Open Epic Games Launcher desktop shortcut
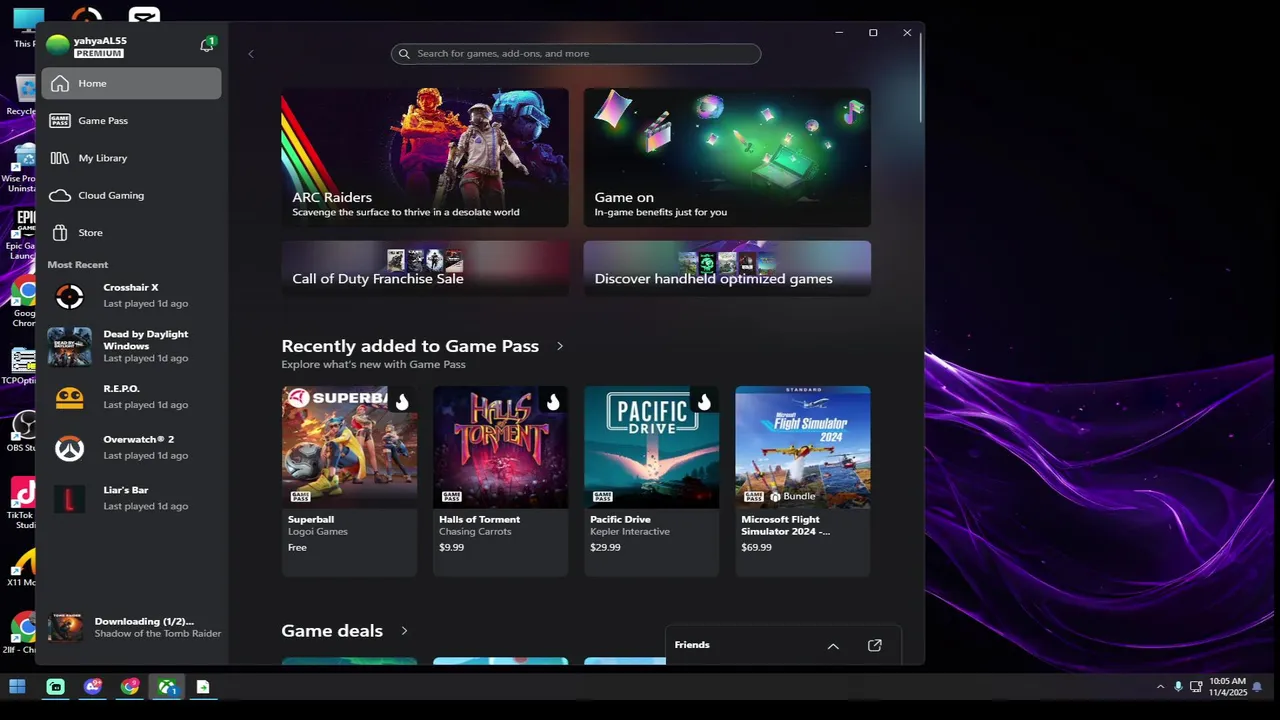The height and width of the screenshot is (720, 1280). click(x=21, y=236)
